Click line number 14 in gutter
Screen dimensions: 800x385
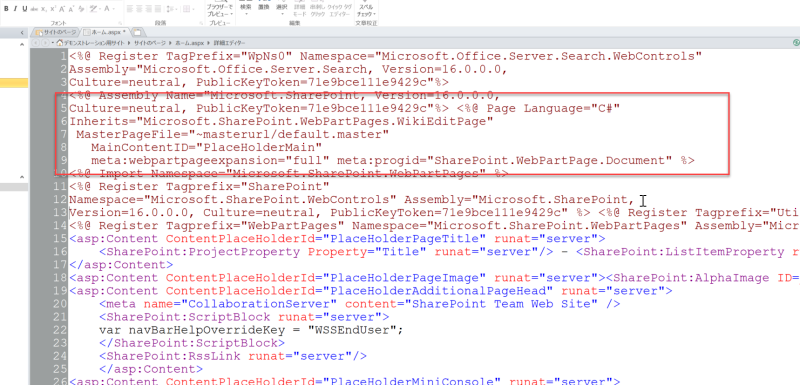(x=61, y=226)
